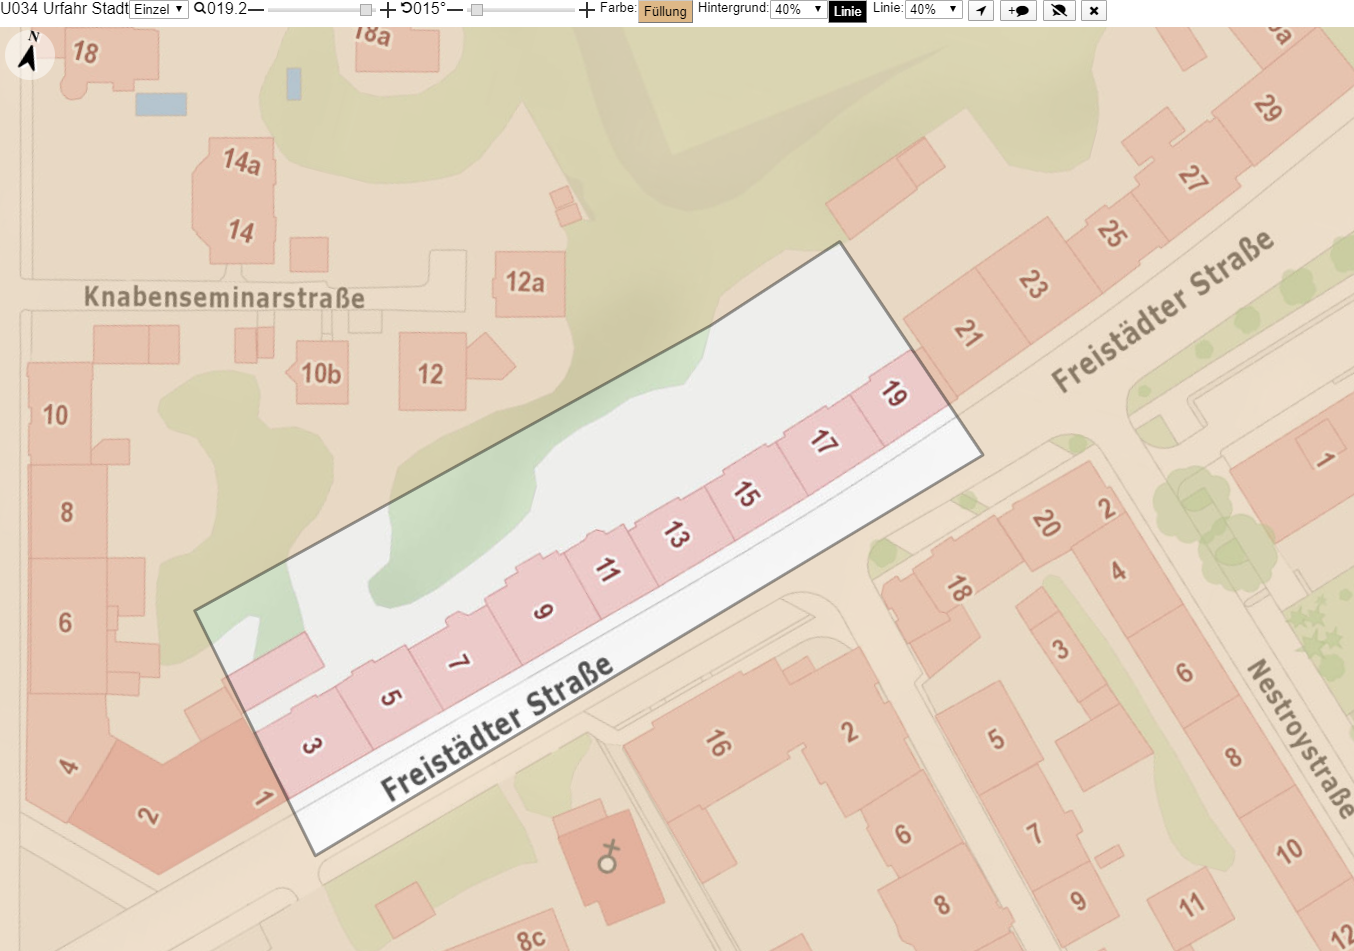
Task: Click the zoom slider handle
Action: 366,10
